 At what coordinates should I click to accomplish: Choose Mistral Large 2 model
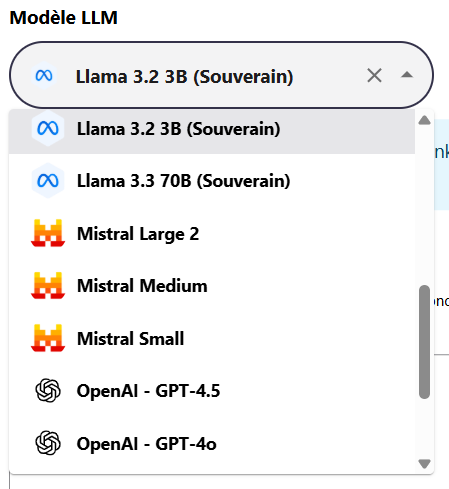coord(212,233)
